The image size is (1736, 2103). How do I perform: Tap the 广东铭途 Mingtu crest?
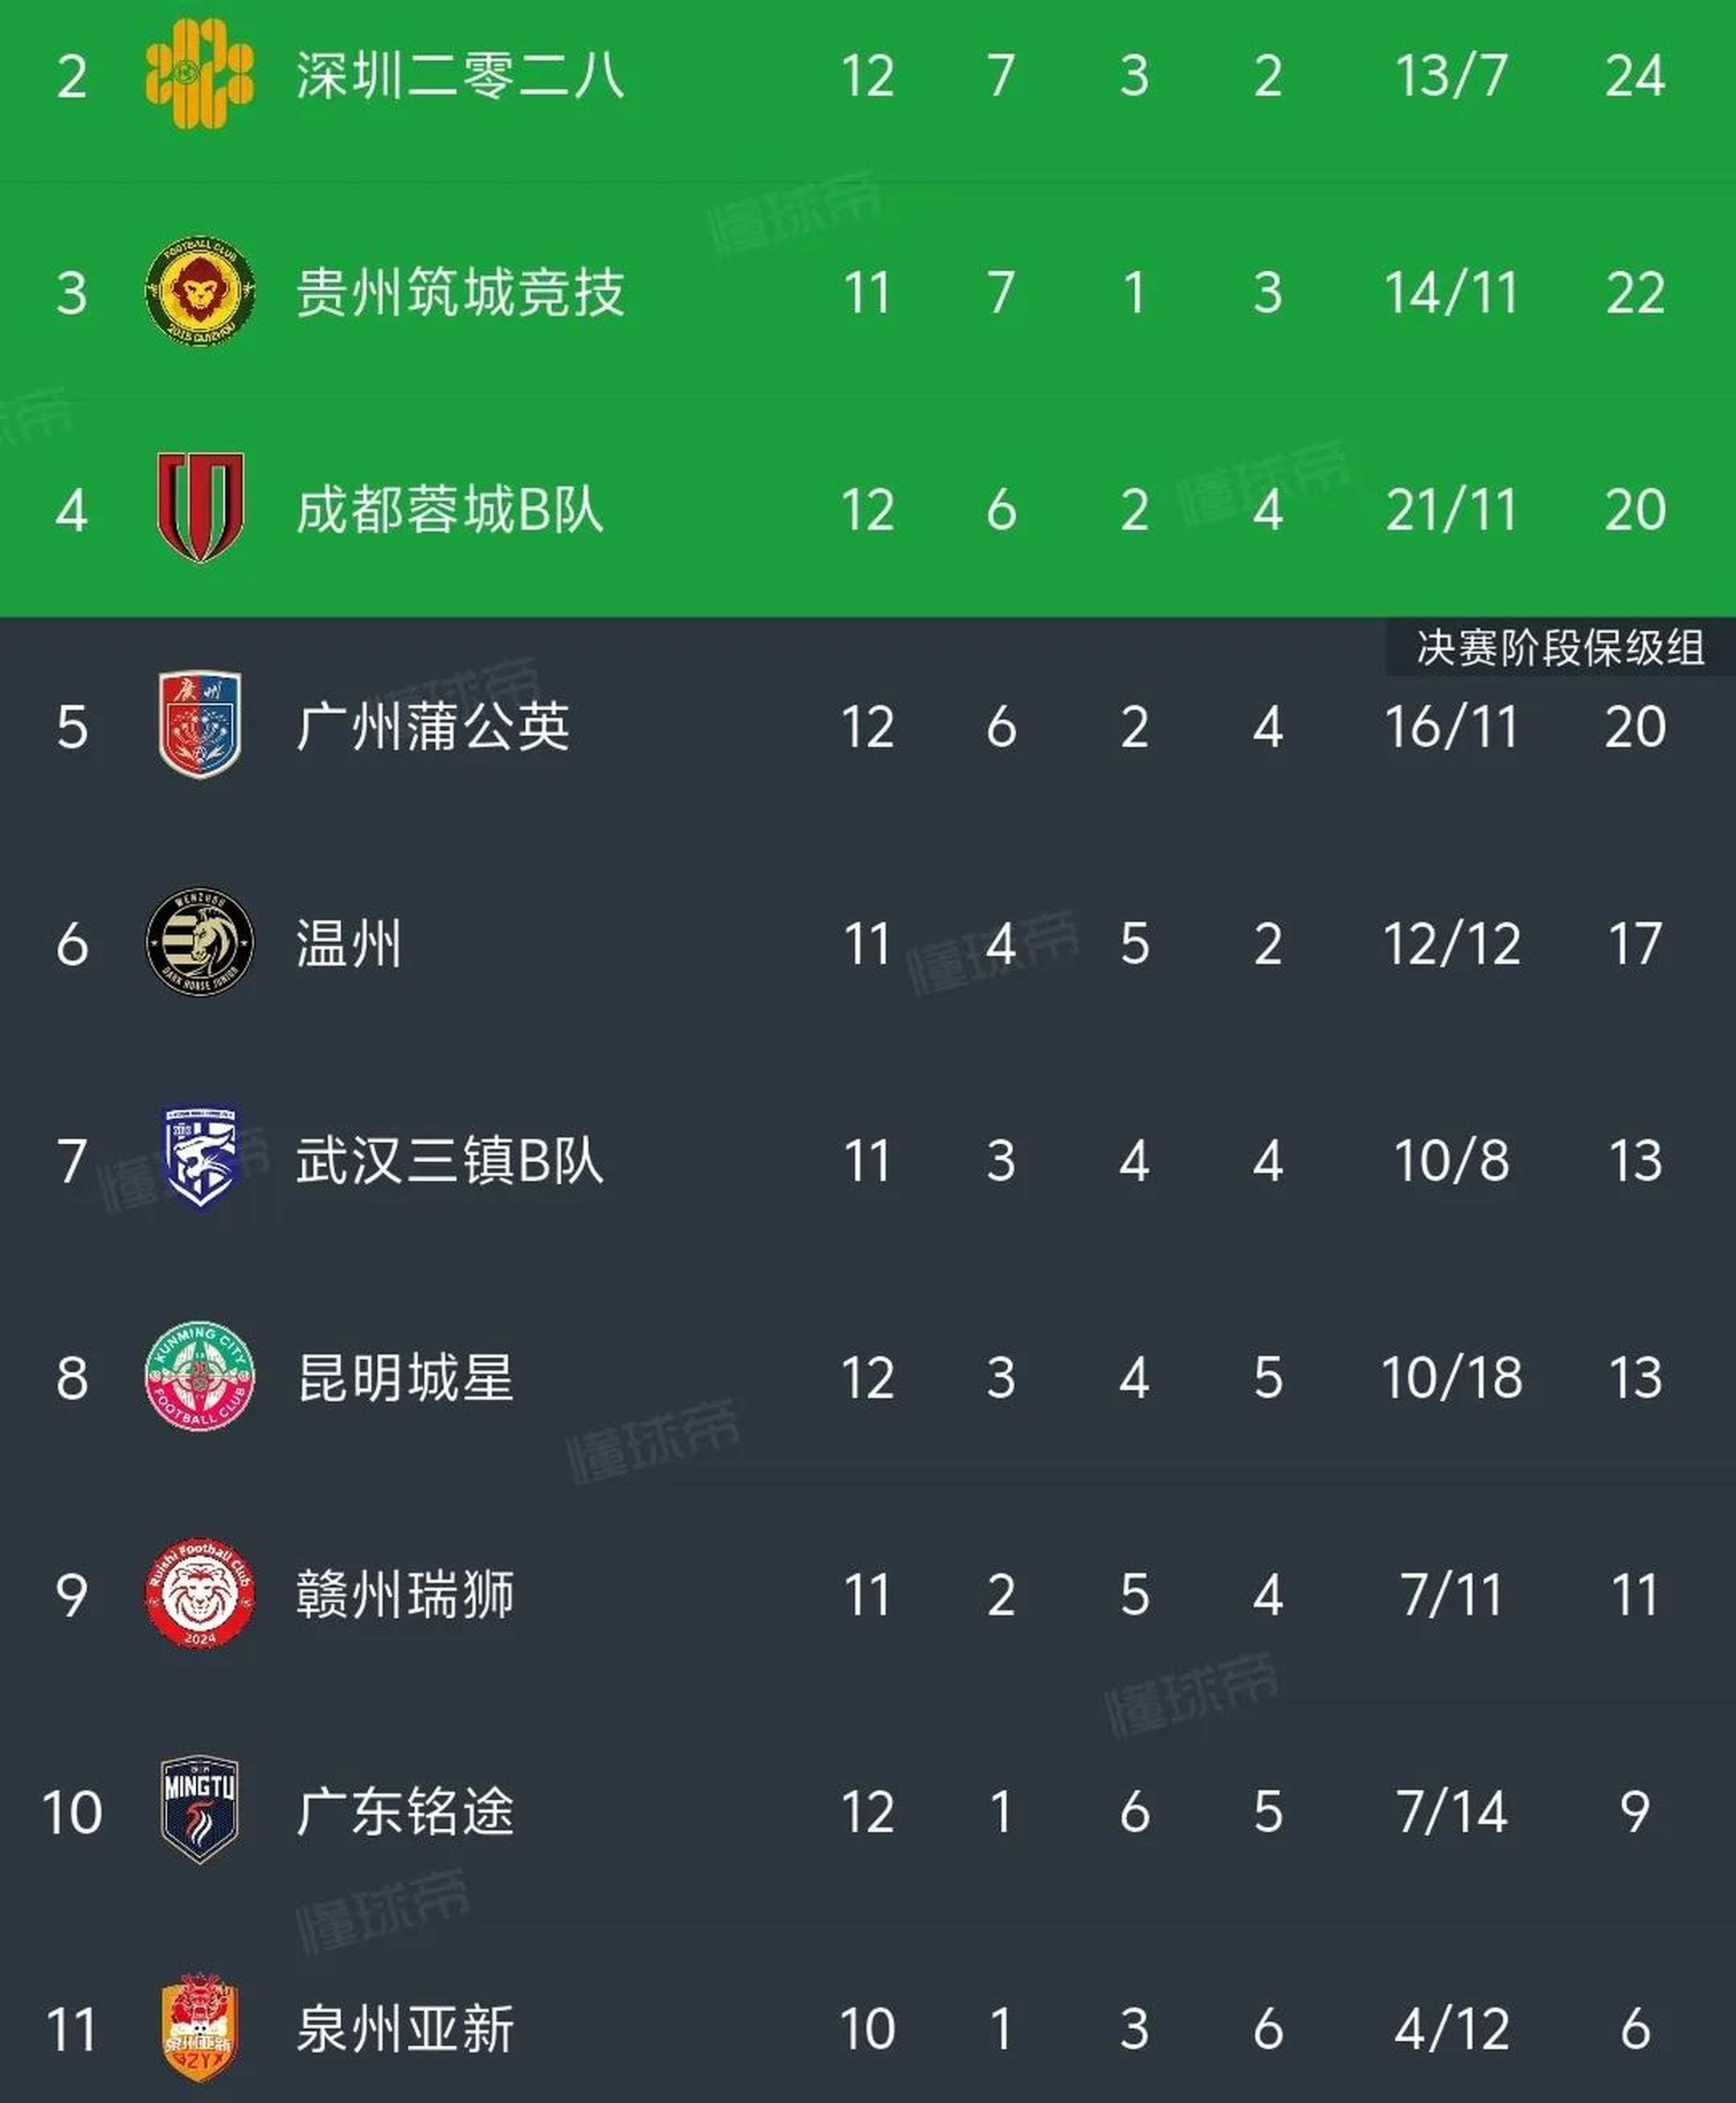click(200, 1810)
